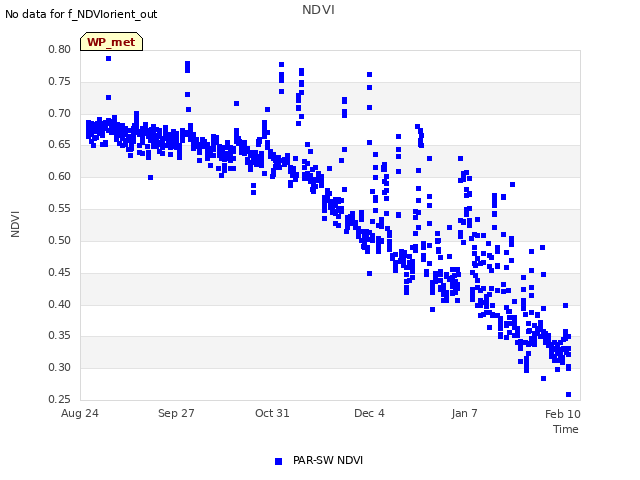Click the NDVI chart title
This screenshot has height=480, width=640.
pyautogui.click(x=318, y=9)
